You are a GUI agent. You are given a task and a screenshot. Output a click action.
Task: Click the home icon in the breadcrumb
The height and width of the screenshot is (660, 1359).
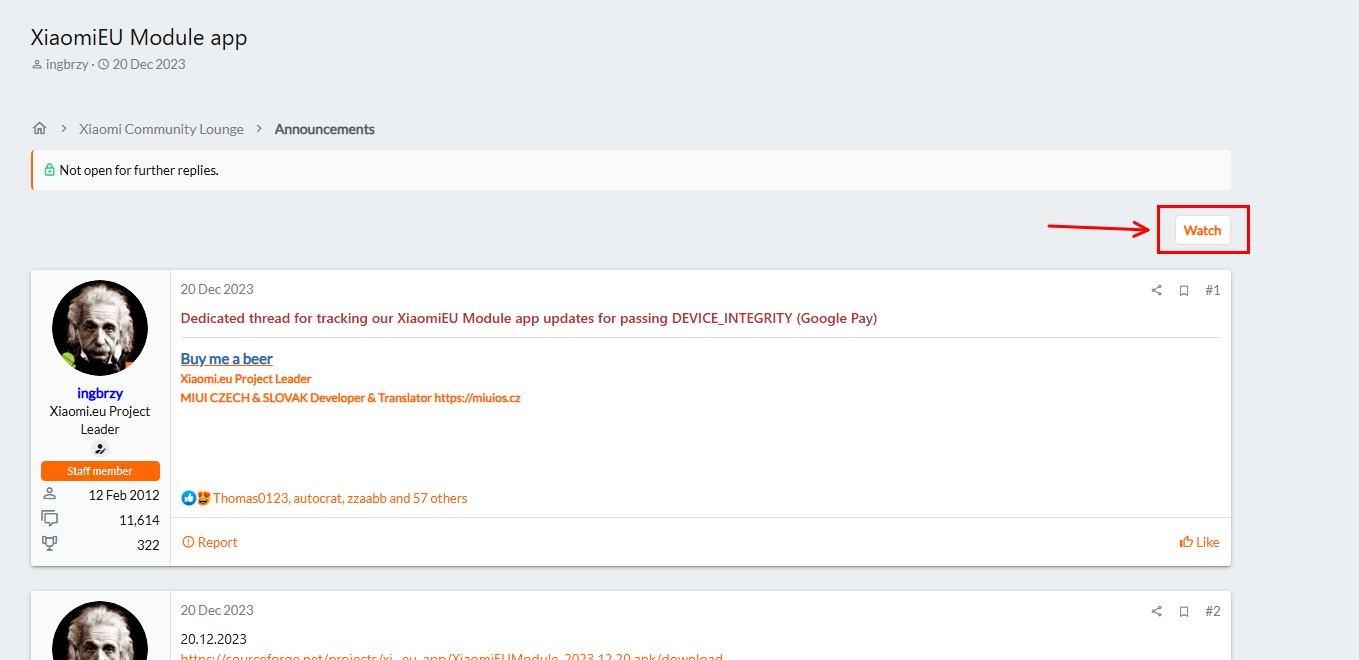coord(40,129)
